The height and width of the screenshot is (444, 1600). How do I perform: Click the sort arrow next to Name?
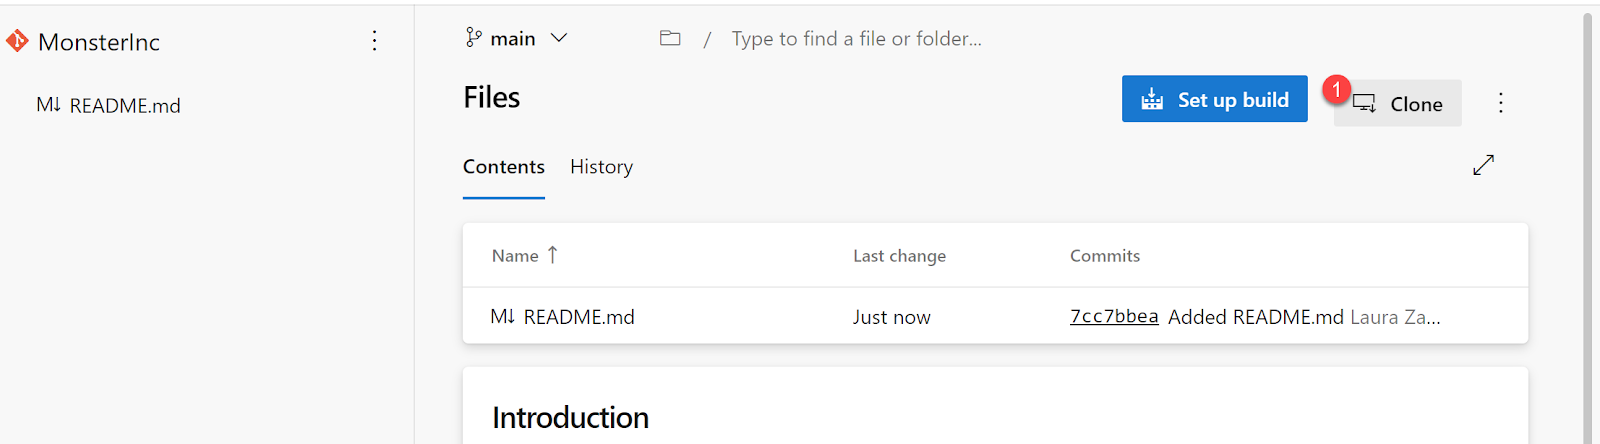click(x=552, y=255)
